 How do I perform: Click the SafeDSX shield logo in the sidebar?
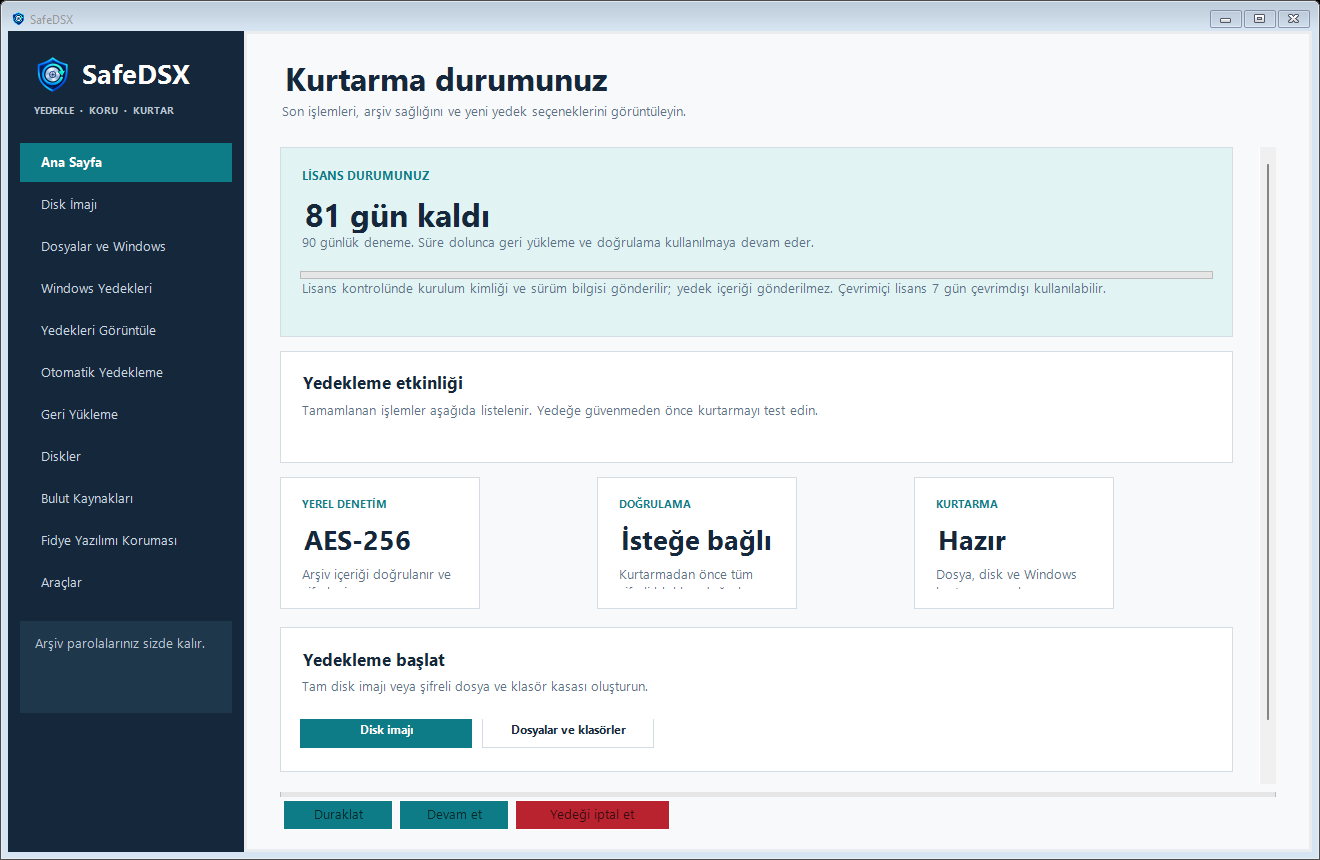53,75
